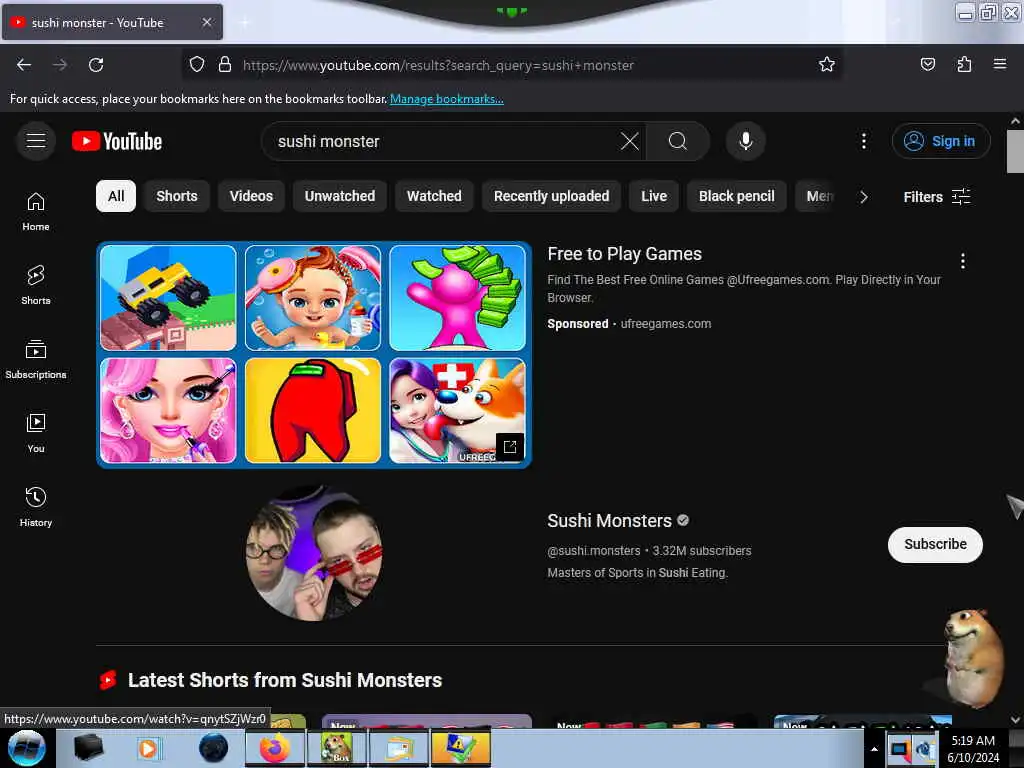Close the sushi monster YouTube tab

pos(207,22)
